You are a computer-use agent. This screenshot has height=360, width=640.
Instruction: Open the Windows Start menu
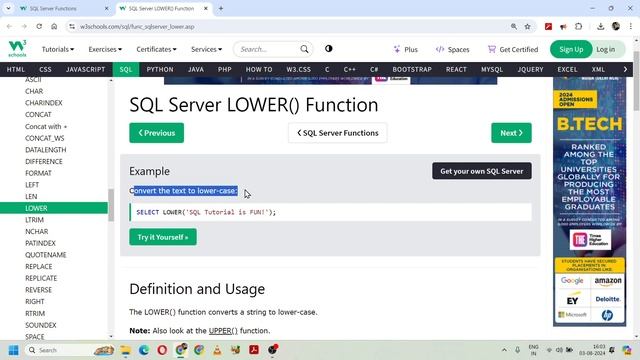[13, 350]
